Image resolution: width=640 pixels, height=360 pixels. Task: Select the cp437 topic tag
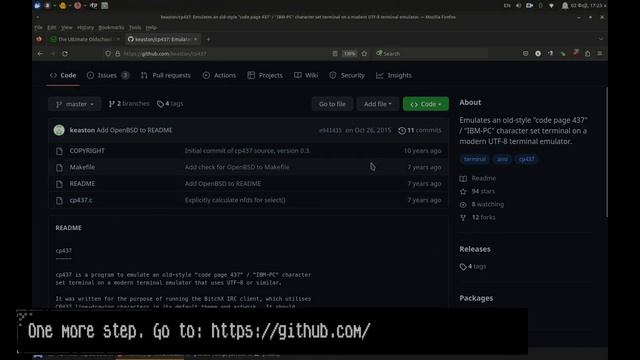click(527, 159)
